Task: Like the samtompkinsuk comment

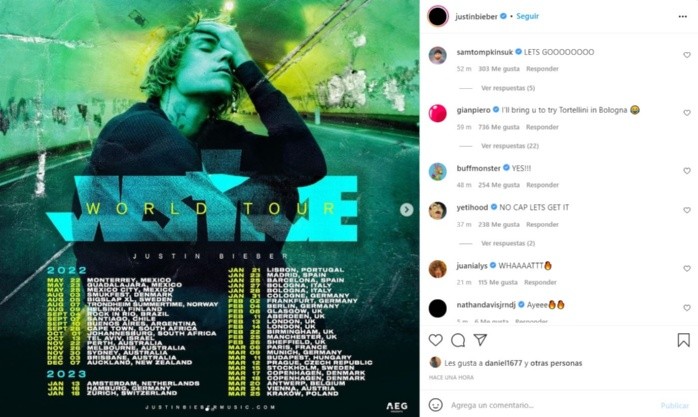Action: [x=687, y=55]
